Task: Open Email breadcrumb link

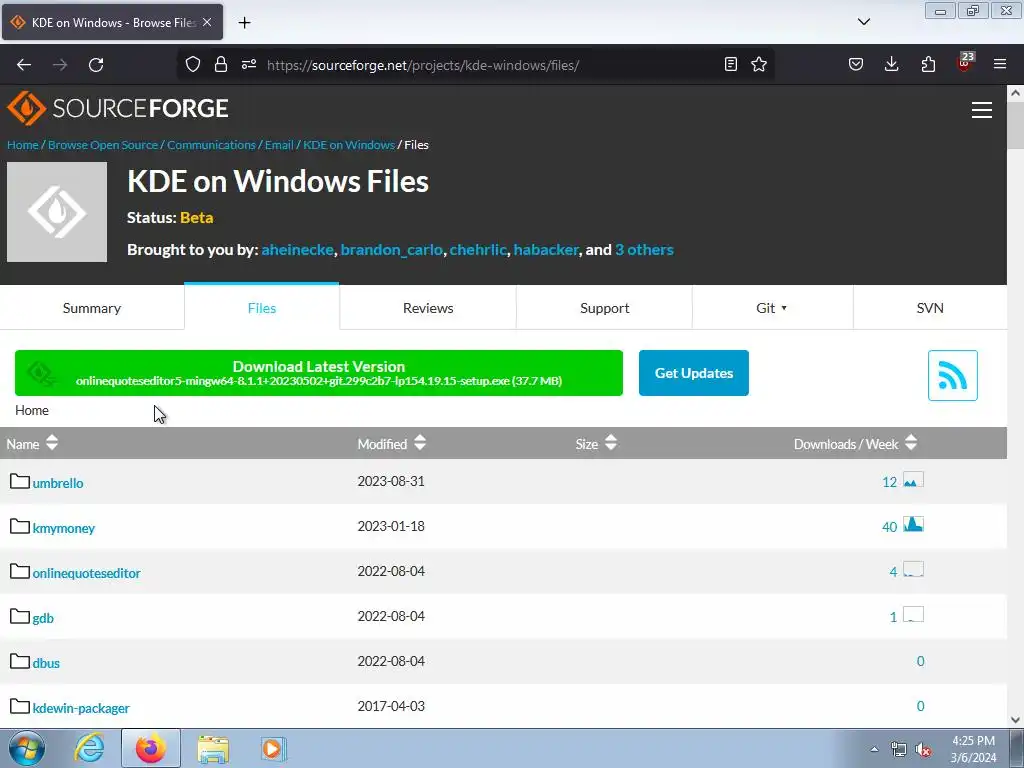Action: click(x=279, y=145)
